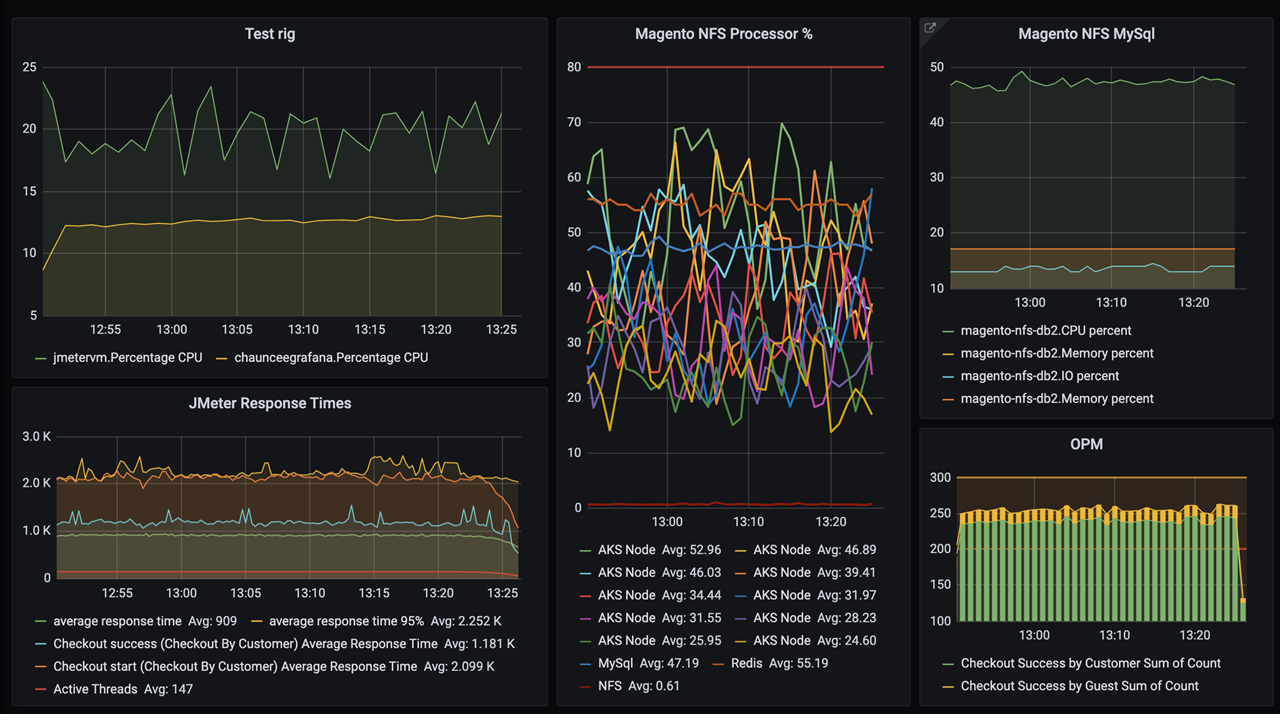This screenshot has width=1280, height=720.
Task: Click the Redis Avg 55.19 legend entry
Action: pos(770,663)
